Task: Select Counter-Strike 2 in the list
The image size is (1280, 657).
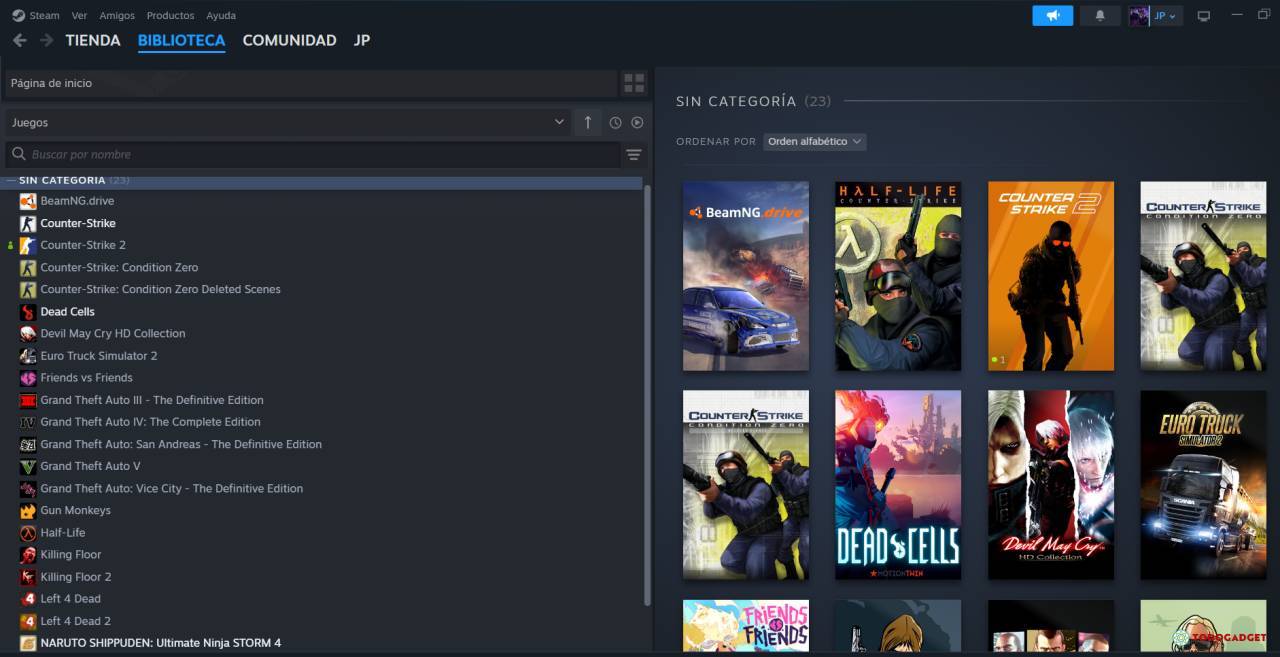Action: click(83, 245)
